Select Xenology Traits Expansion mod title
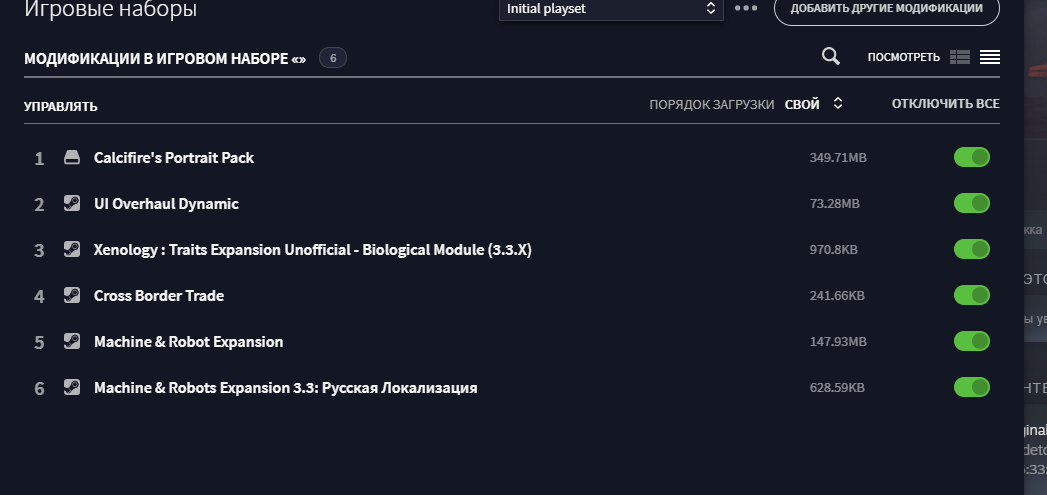This screenshot has height=495, width=1047. click(x=312, y=250)
